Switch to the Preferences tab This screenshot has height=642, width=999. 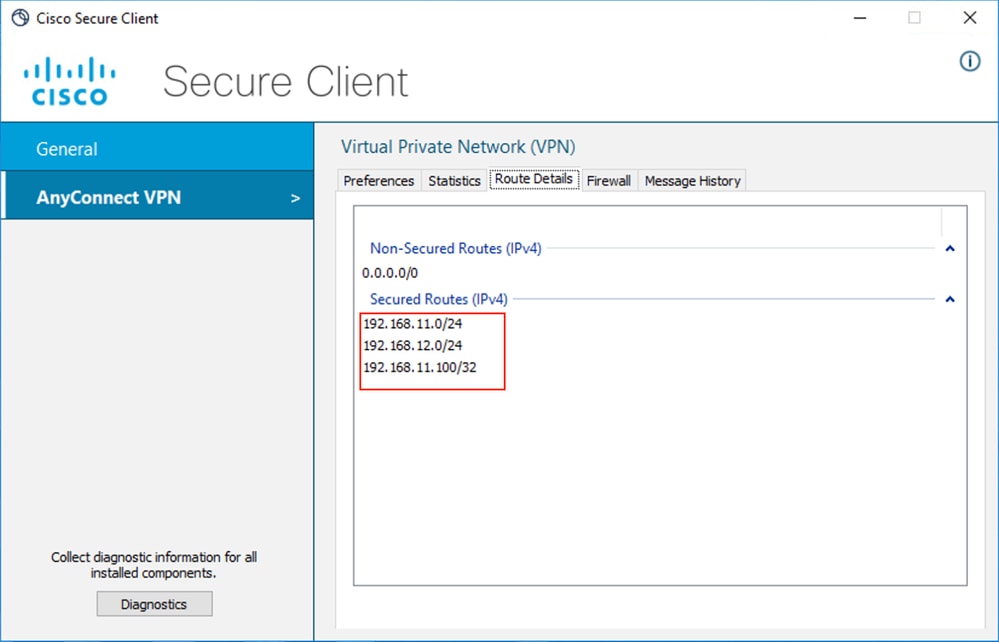pos(378,181)
